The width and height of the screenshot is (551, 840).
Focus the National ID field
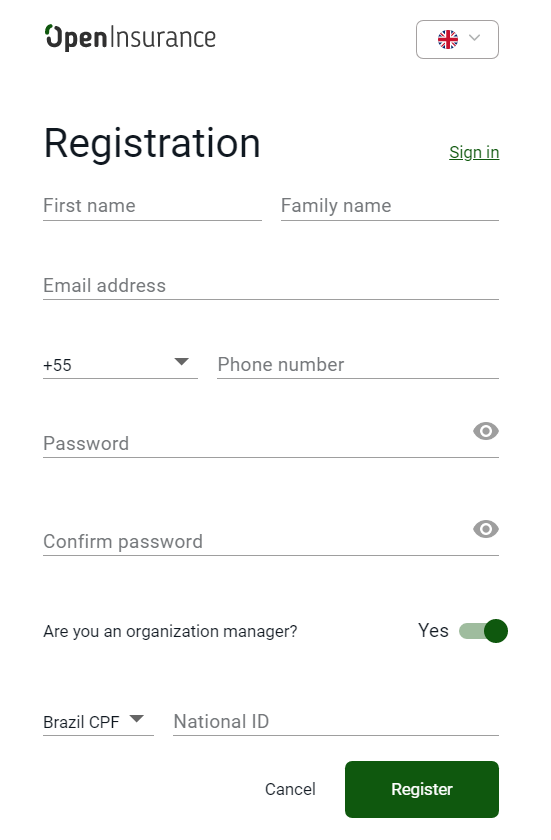click(336, 722)
